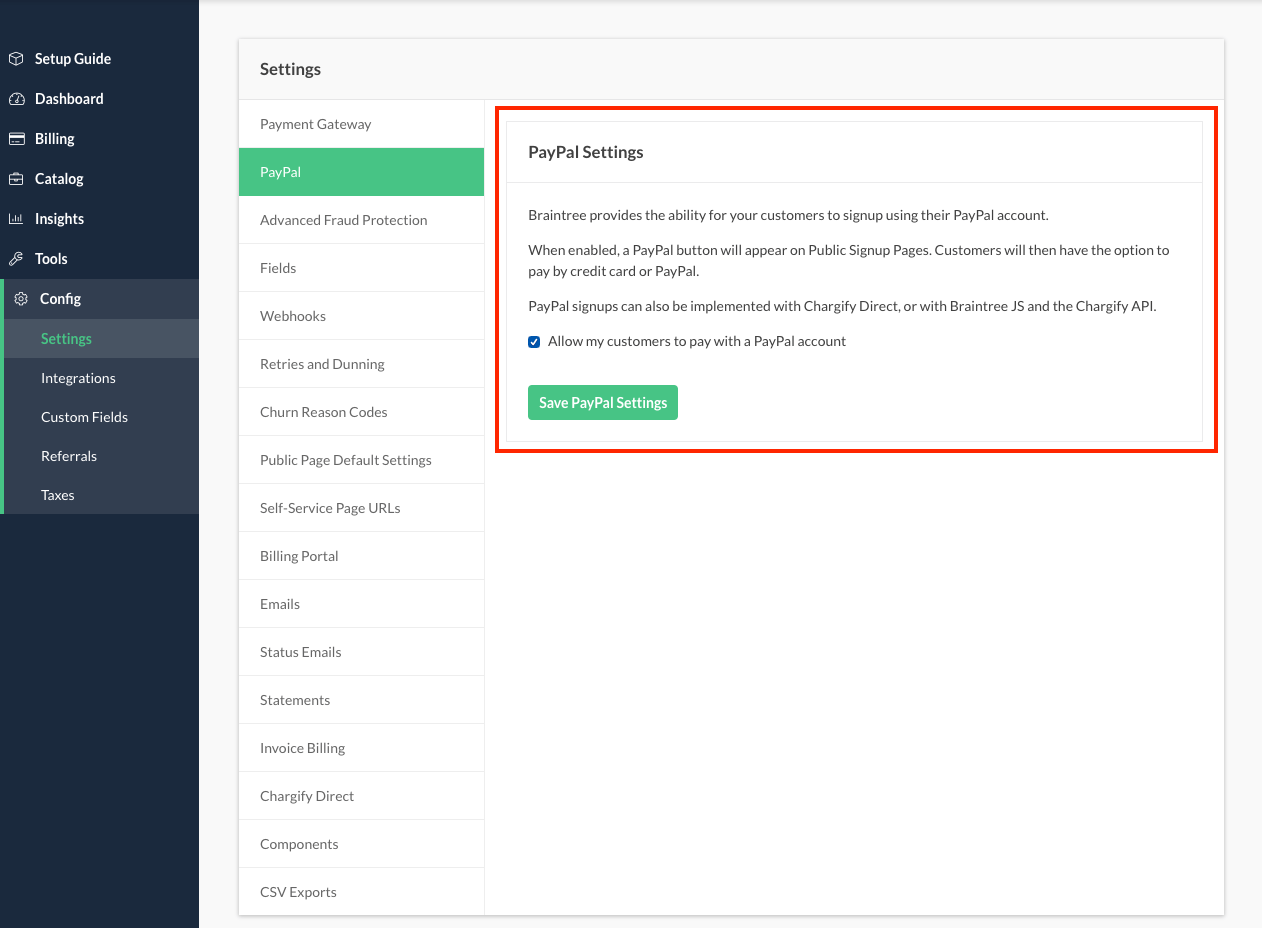Open the Webhooks settings section

pos(293,316)
